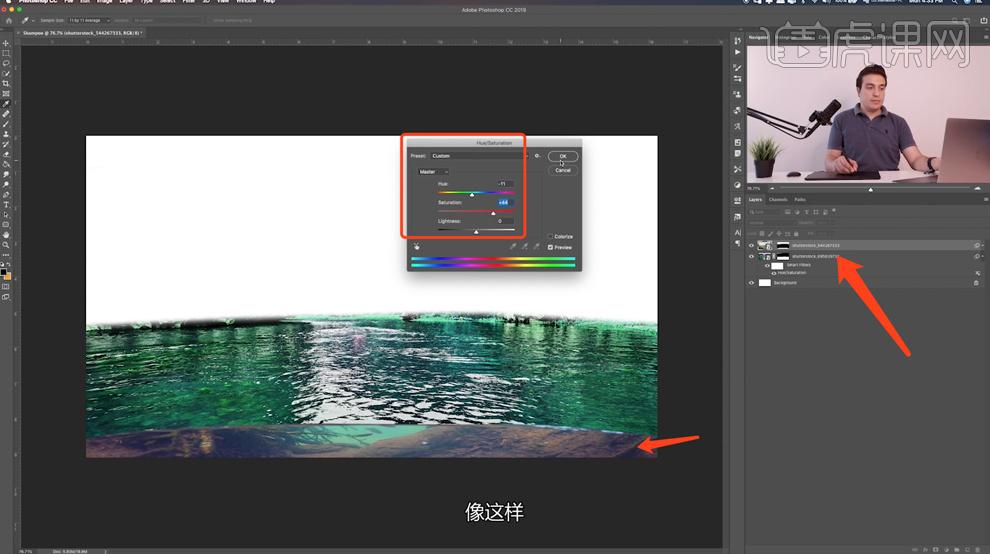Screen dimensions: 990x554
Task: Select the Lasso tool
Action: point(6,64)
